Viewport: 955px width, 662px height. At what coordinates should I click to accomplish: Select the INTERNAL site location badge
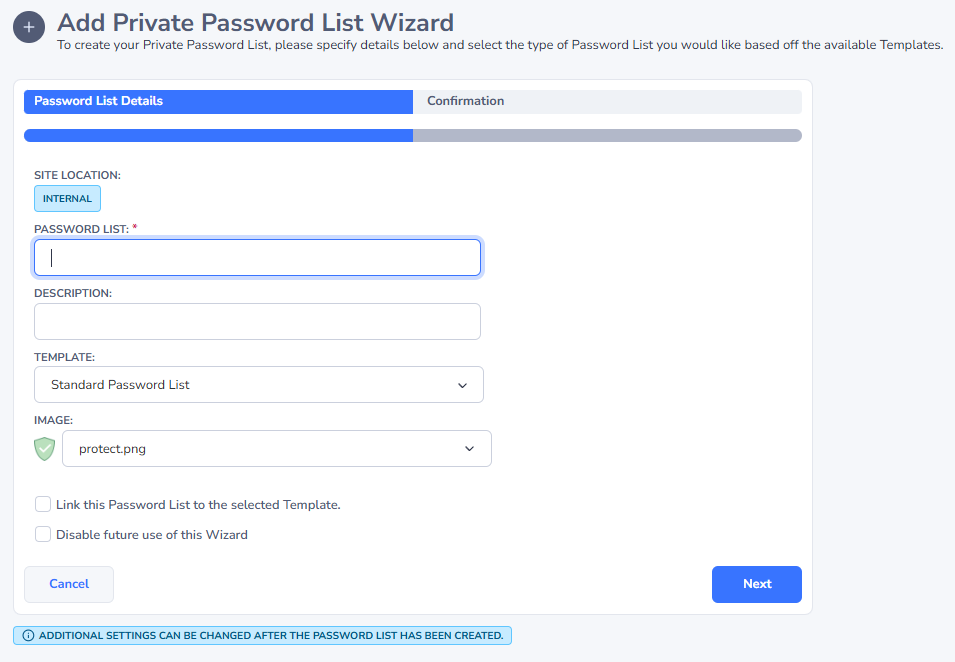click(67, 198)
